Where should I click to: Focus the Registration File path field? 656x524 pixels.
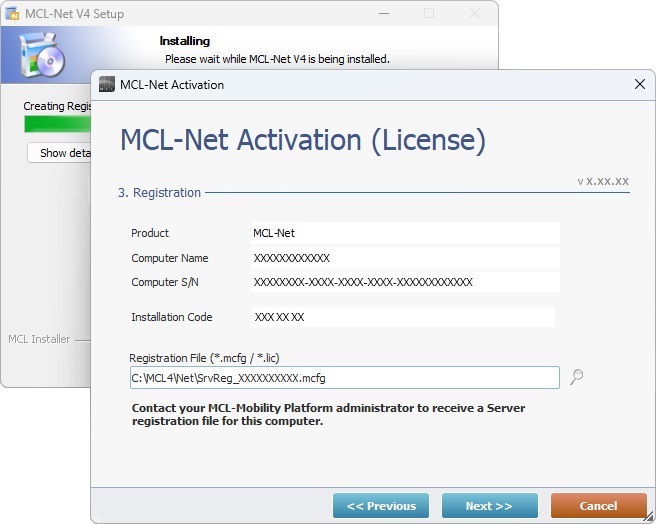344,378
